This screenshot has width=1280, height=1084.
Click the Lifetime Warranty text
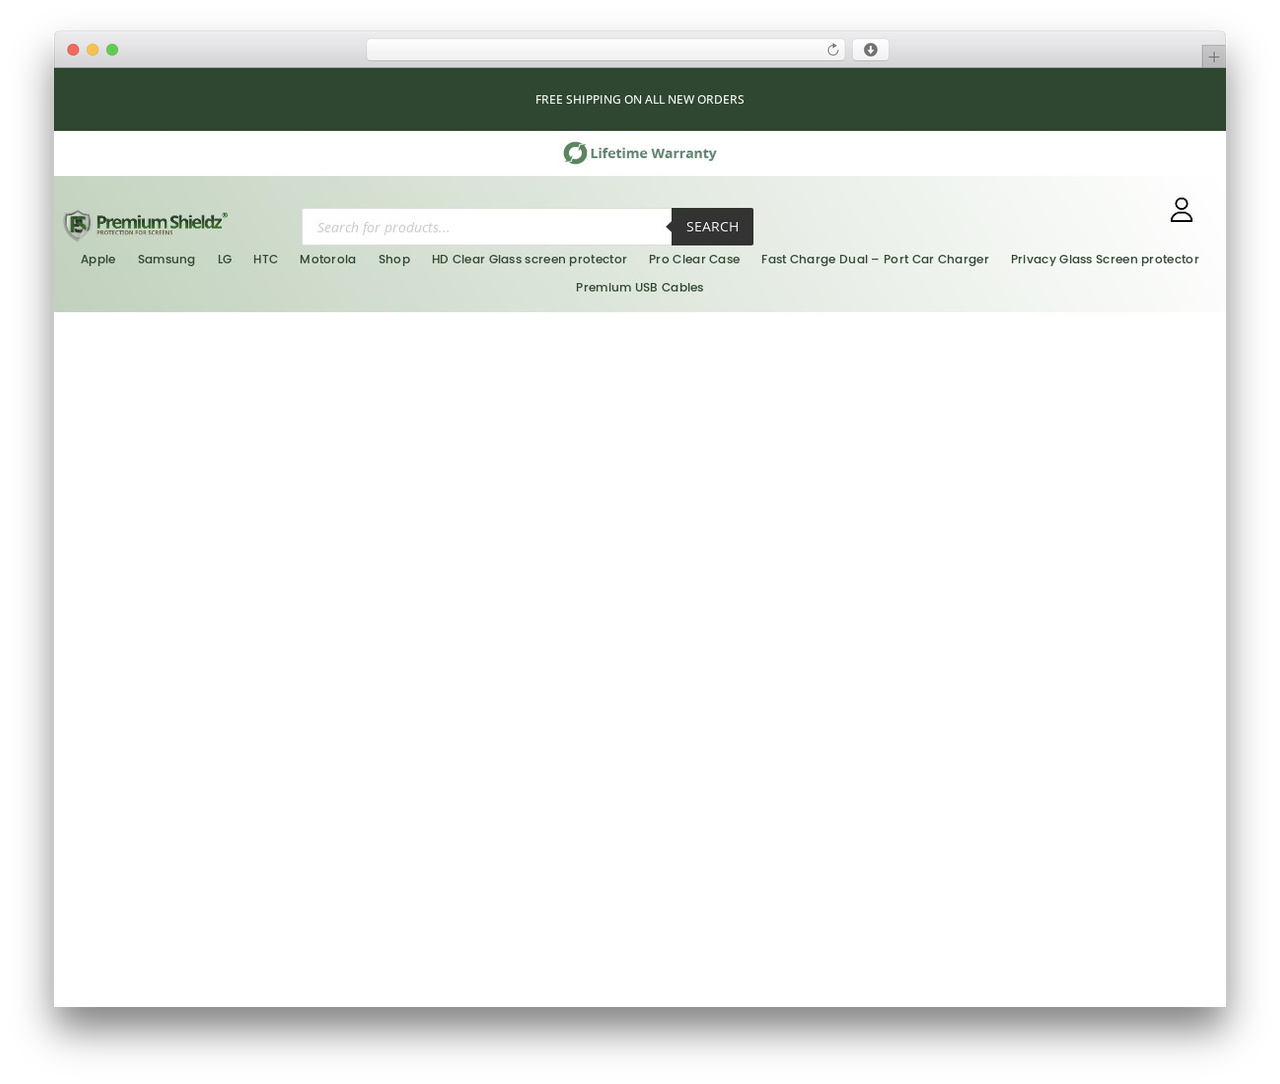(x=653, y=153)
